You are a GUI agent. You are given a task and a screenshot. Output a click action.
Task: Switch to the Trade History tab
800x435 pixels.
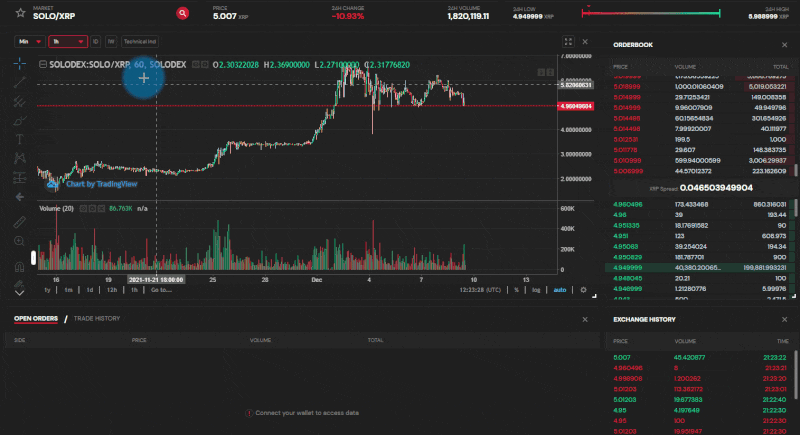[97, 319]
